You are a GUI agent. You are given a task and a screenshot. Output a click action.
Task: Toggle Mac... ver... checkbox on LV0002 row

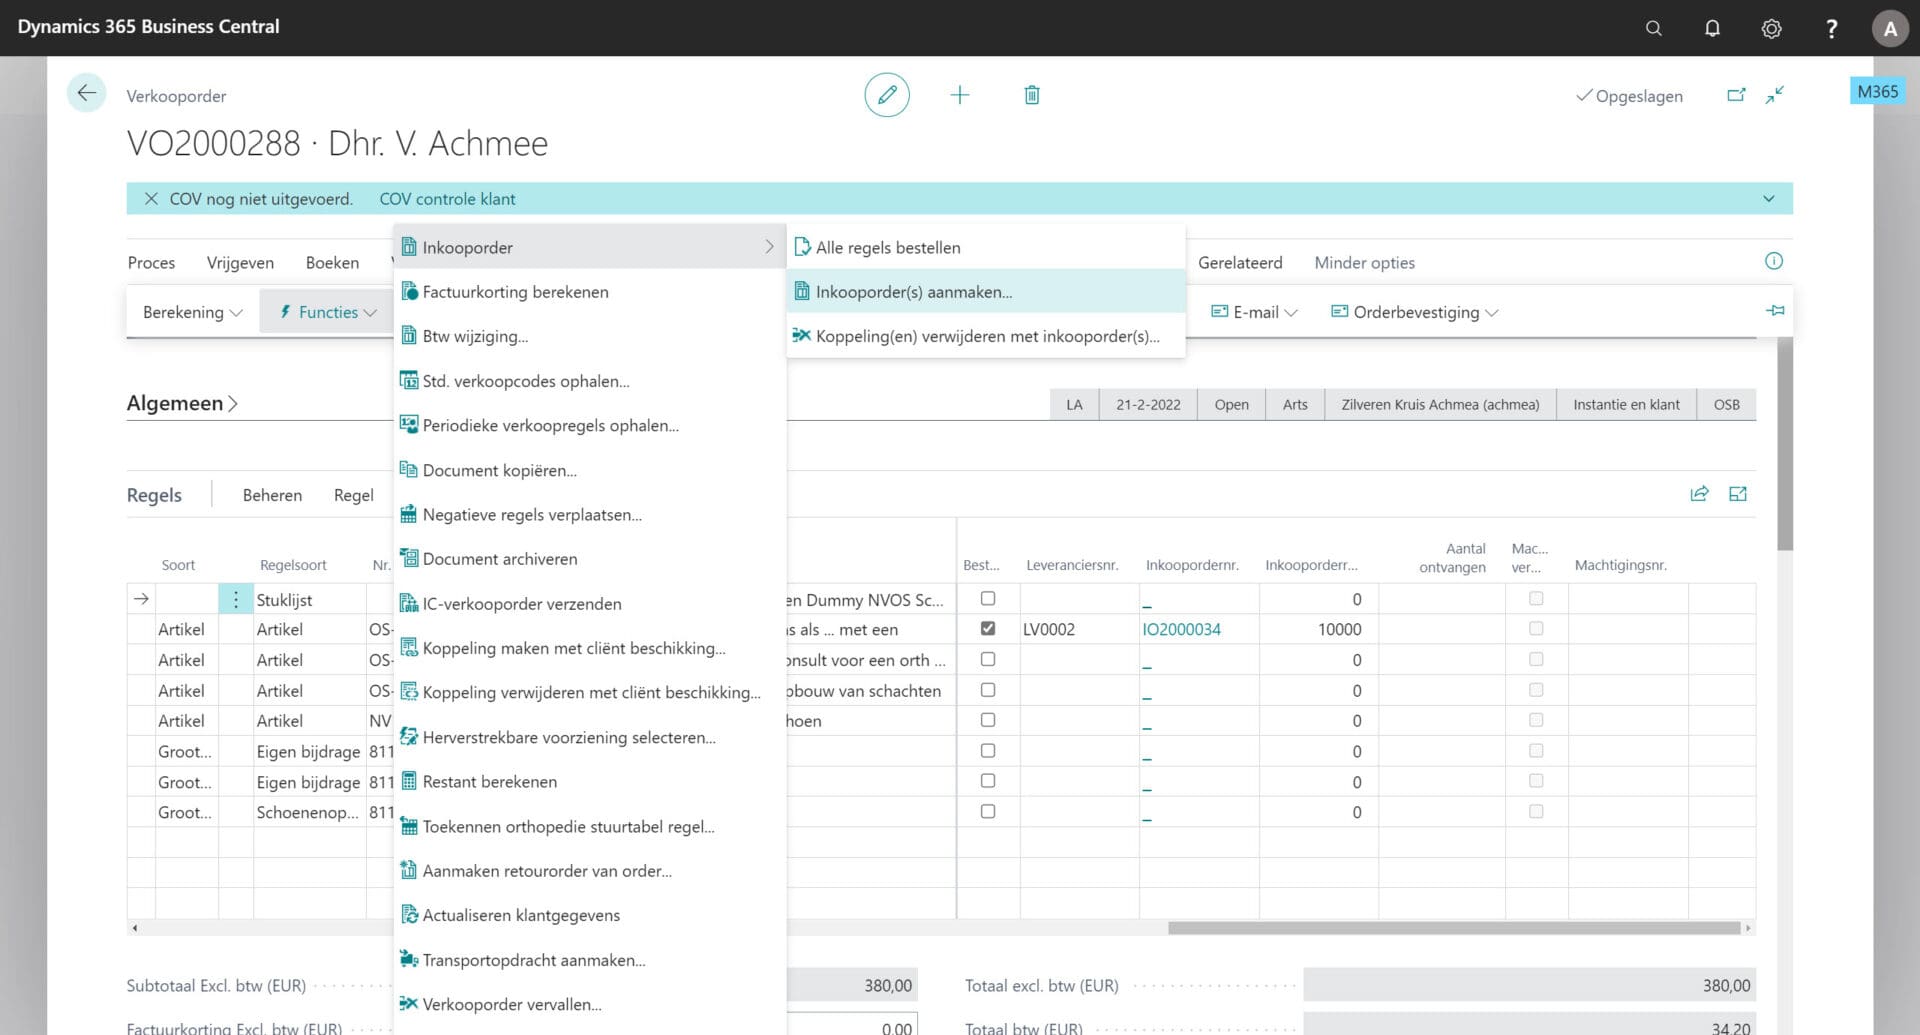click(x=1536, y=628)
